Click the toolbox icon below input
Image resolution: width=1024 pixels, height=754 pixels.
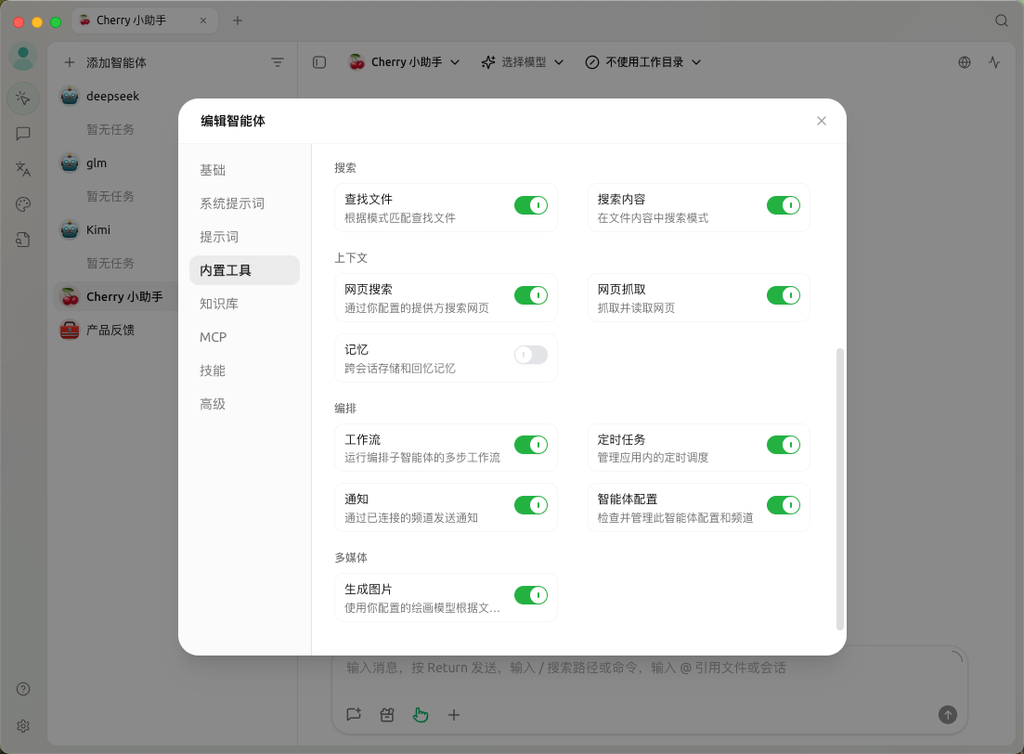[x=387, y=715]
